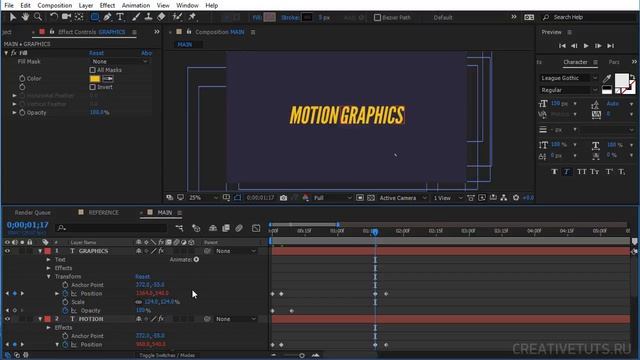
Task: Open Character panel fill color swatch
Action: tap(621, 80)
